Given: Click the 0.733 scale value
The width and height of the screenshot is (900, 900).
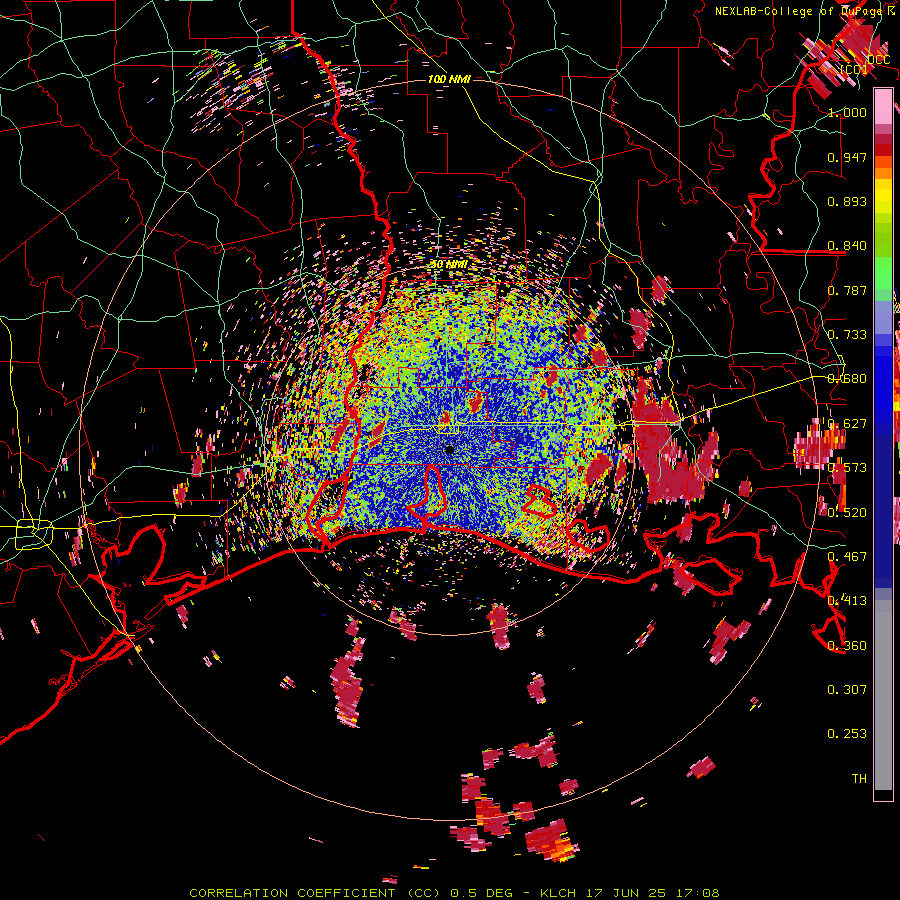Looking at the screenshot, I should [847, 335].
